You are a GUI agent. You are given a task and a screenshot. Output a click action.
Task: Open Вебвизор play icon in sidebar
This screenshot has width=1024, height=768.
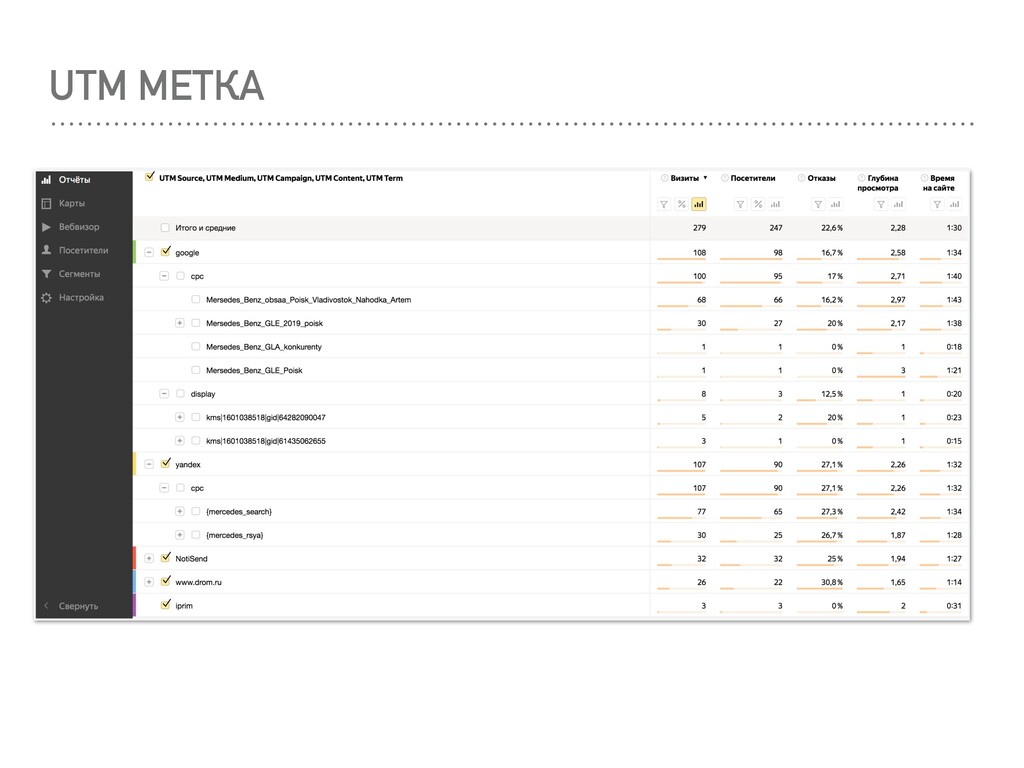click(x=45, y=227)
